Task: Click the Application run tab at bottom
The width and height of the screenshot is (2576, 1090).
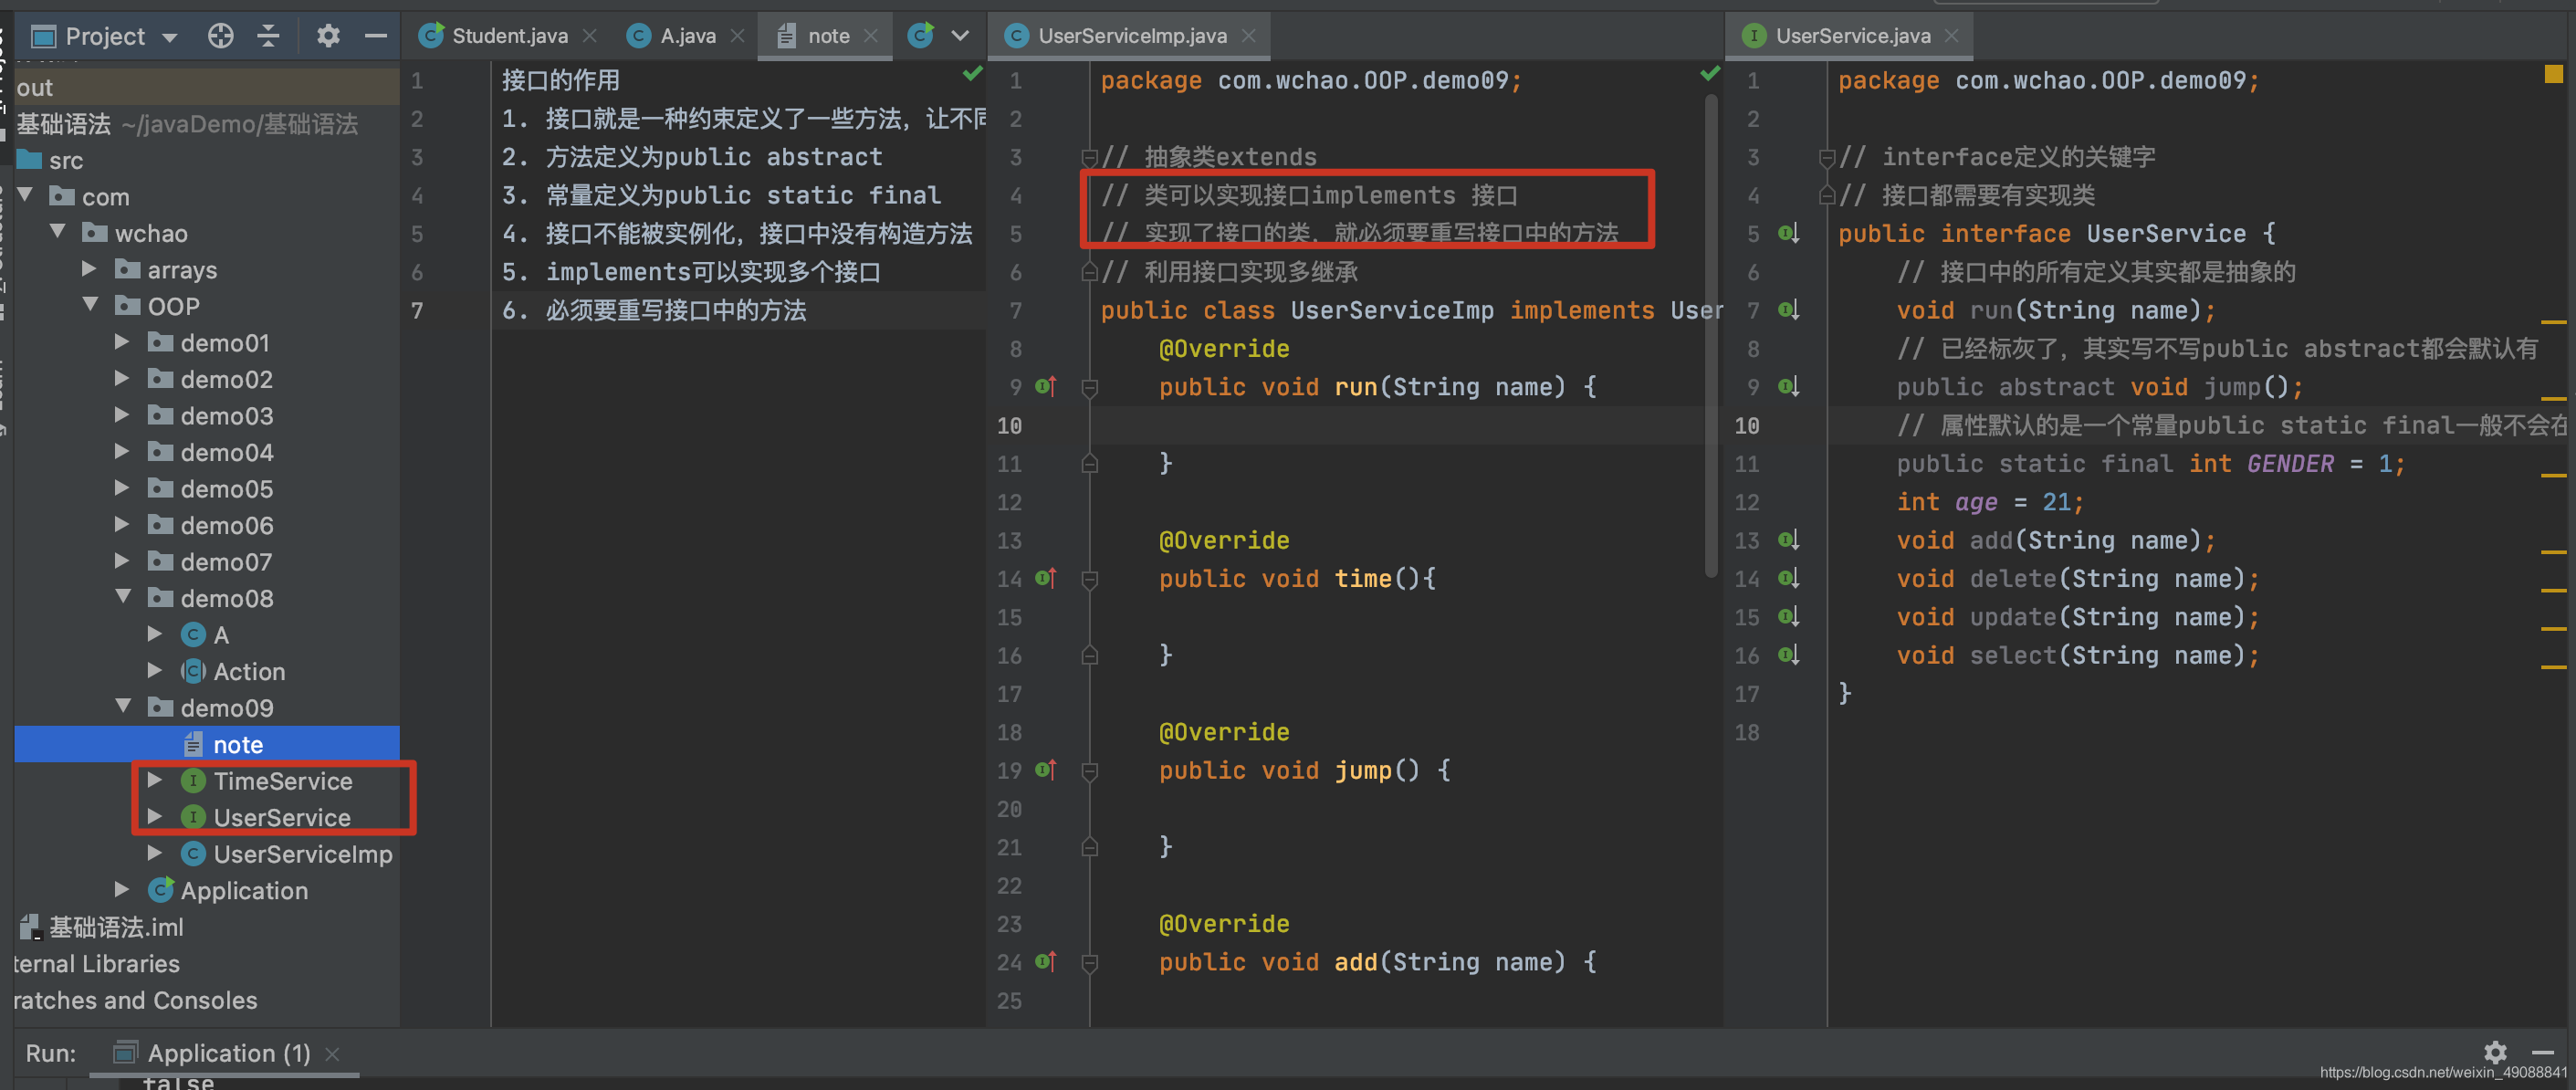Action: (x=220, y=1053)
